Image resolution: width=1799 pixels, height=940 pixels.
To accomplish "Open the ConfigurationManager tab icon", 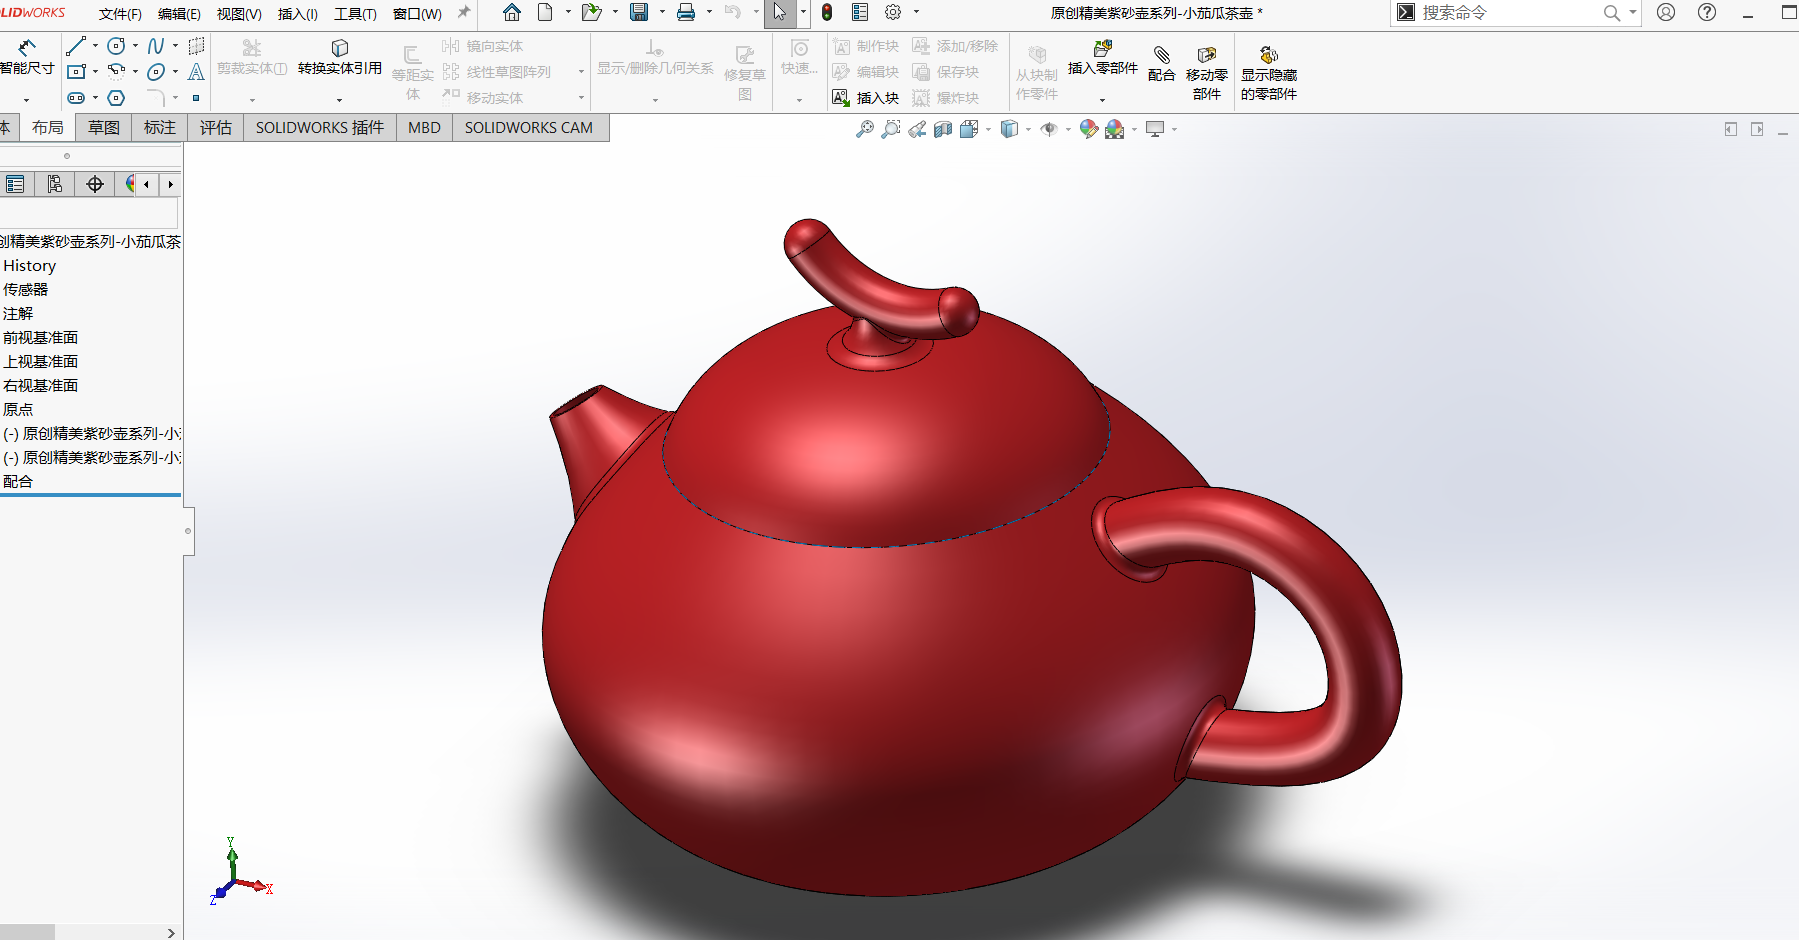I will (x=55, y=184).
